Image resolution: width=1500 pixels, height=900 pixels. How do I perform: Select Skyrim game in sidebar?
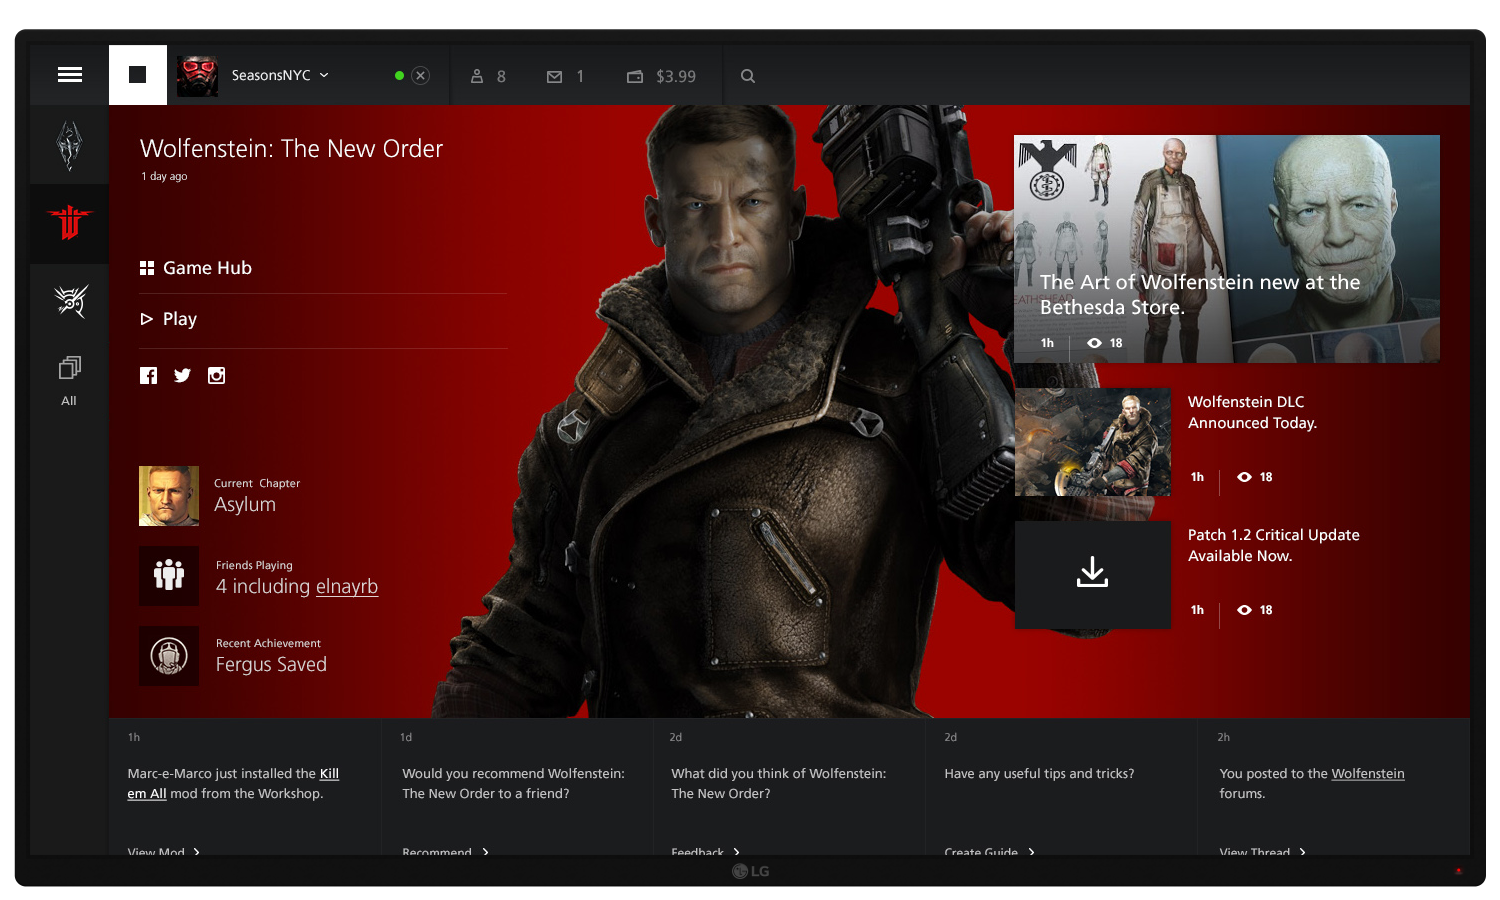point(69,146)
